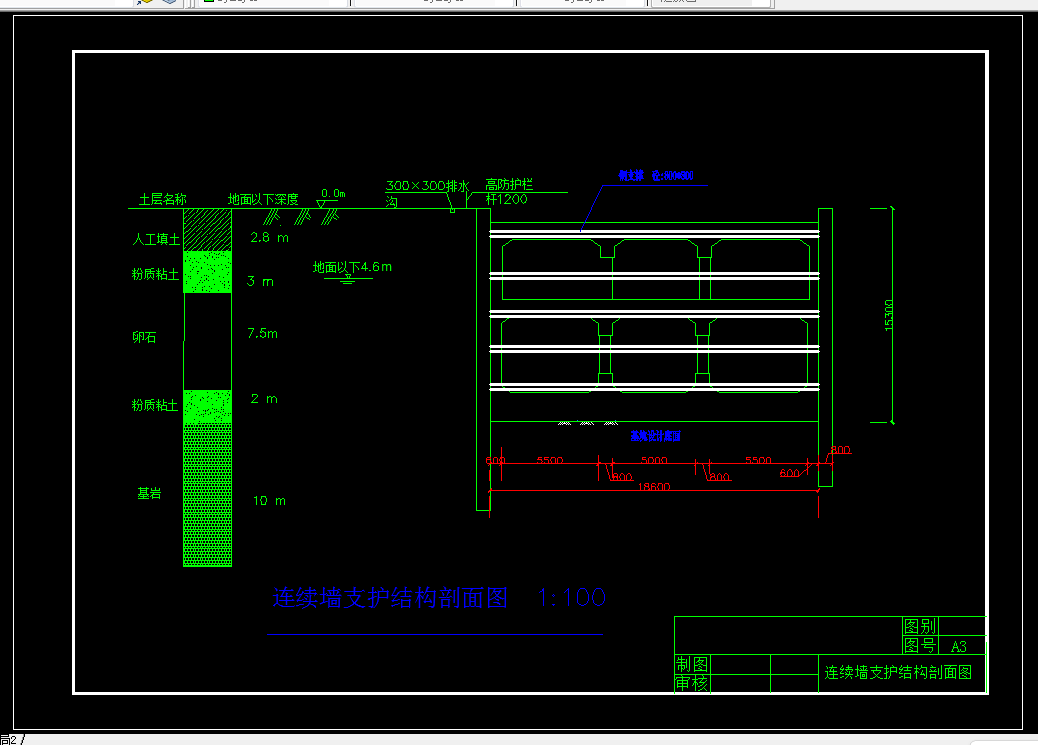Click the blue 钢支撑 leader label
This screenshot has height=745, width=1038.
tap(656, 175)
